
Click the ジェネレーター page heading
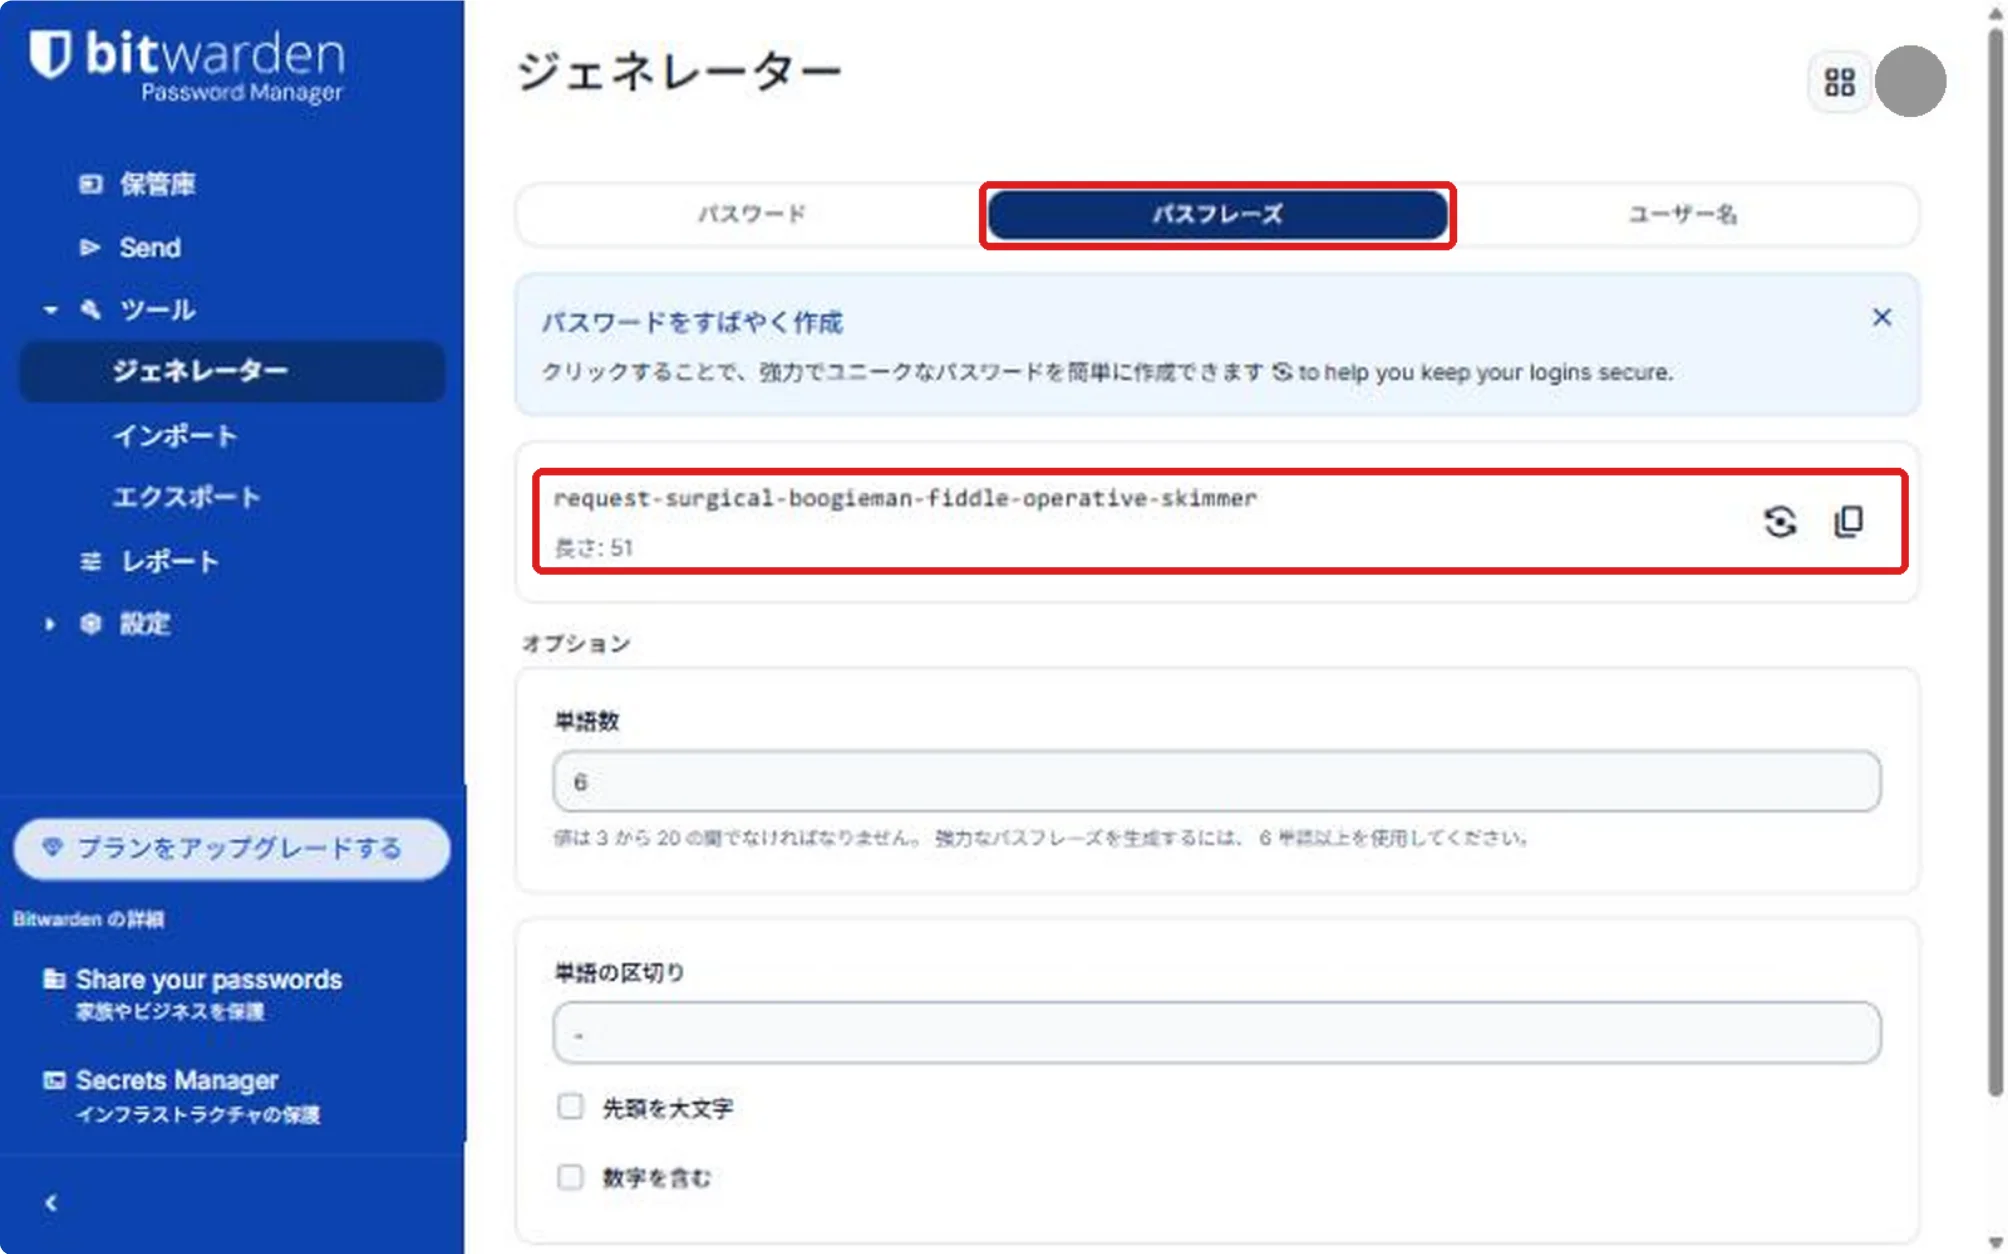click(679, 72)
